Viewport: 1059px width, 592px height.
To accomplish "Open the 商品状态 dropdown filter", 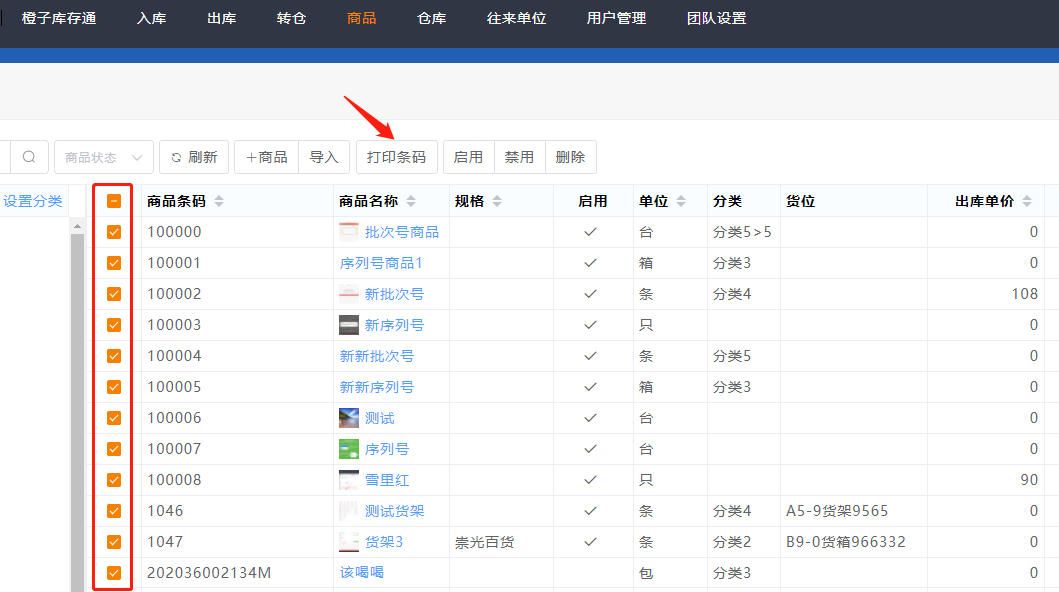I will tap(104, 157).
